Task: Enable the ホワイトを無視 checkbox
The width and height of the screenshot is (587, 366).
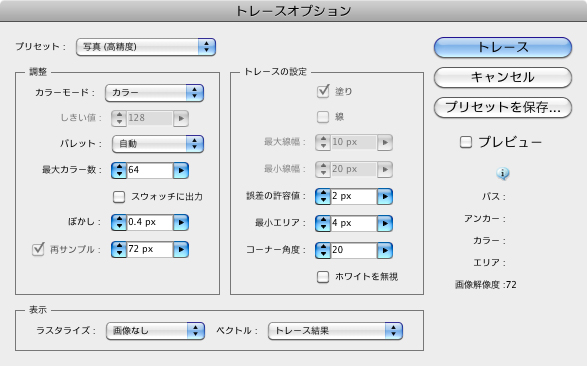Action: point(323,277)
